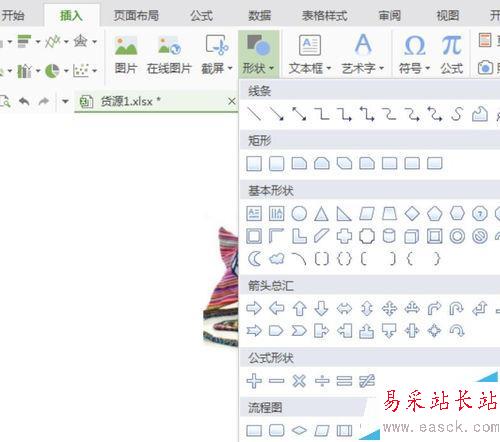This screenshot has width=500, height=442.
Task: Select the no-symbol prohibited shape
Action: pos(480,236)
